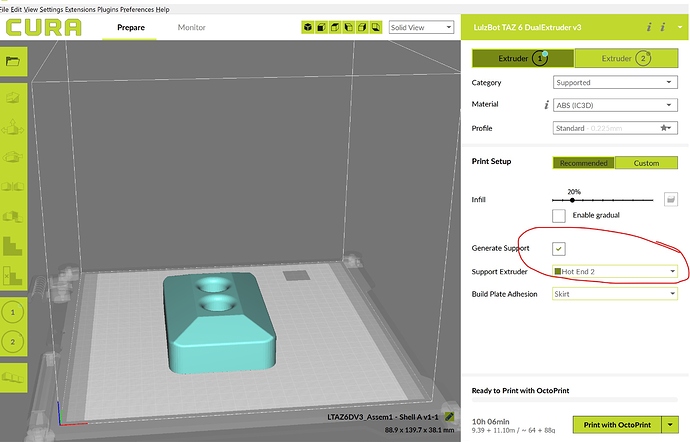Enable the gradual infill checkbox
The image size is (690, 442).
[559, 216]
